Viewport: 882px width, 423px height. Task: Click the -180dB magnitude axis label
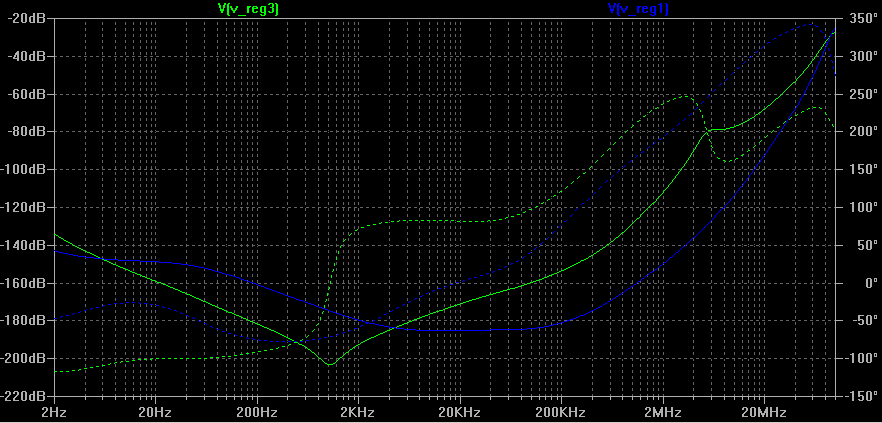coord(24,321)
